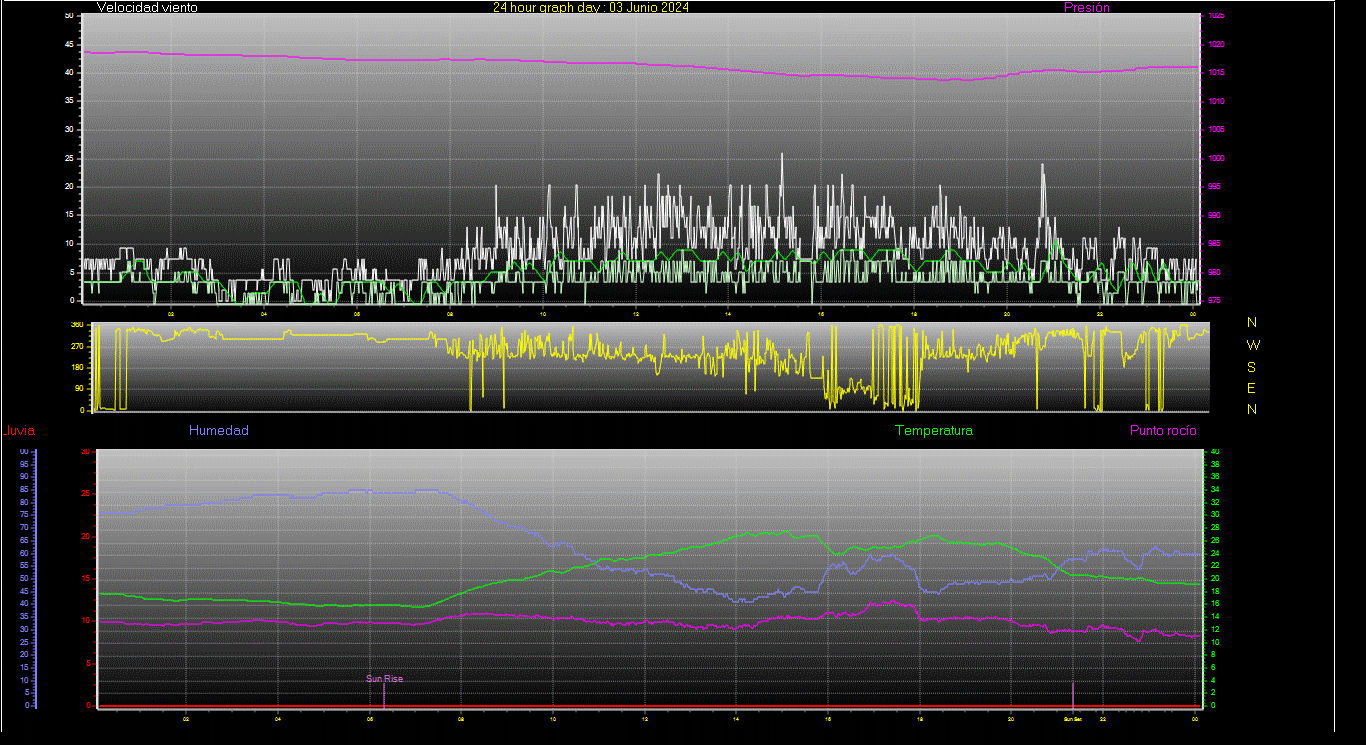Viewport: 1366px width, 745px height.
Task: Click the 180 wind direction axis value
Action: (x=77, y=368)
